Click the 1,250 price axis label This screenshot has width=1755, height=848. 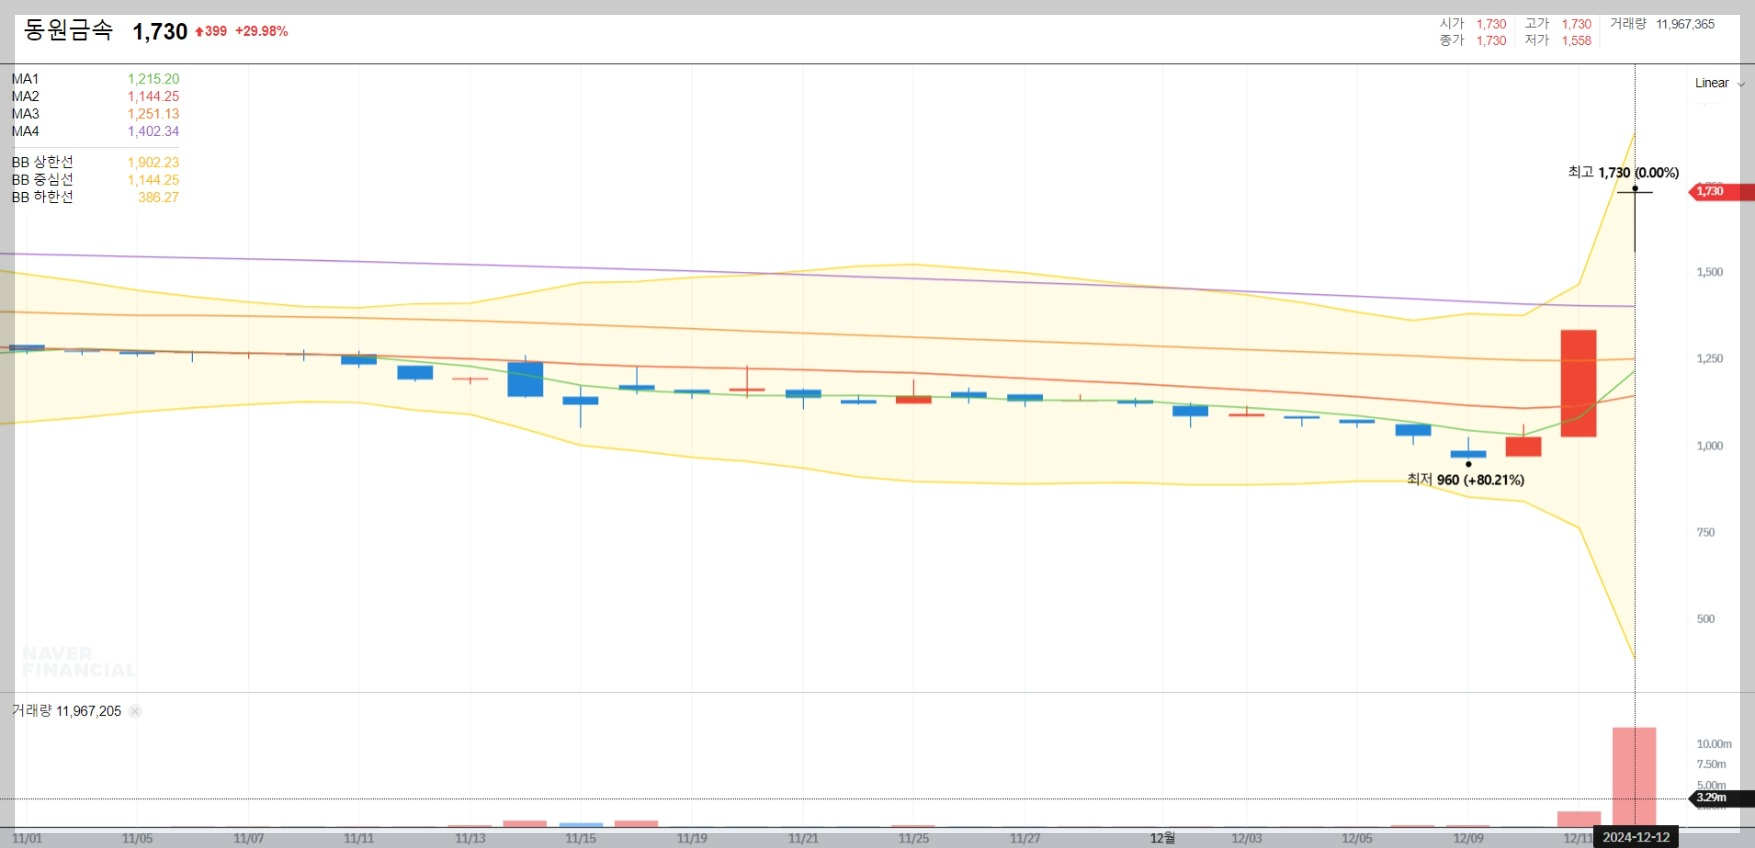(x=1710, y=358)
